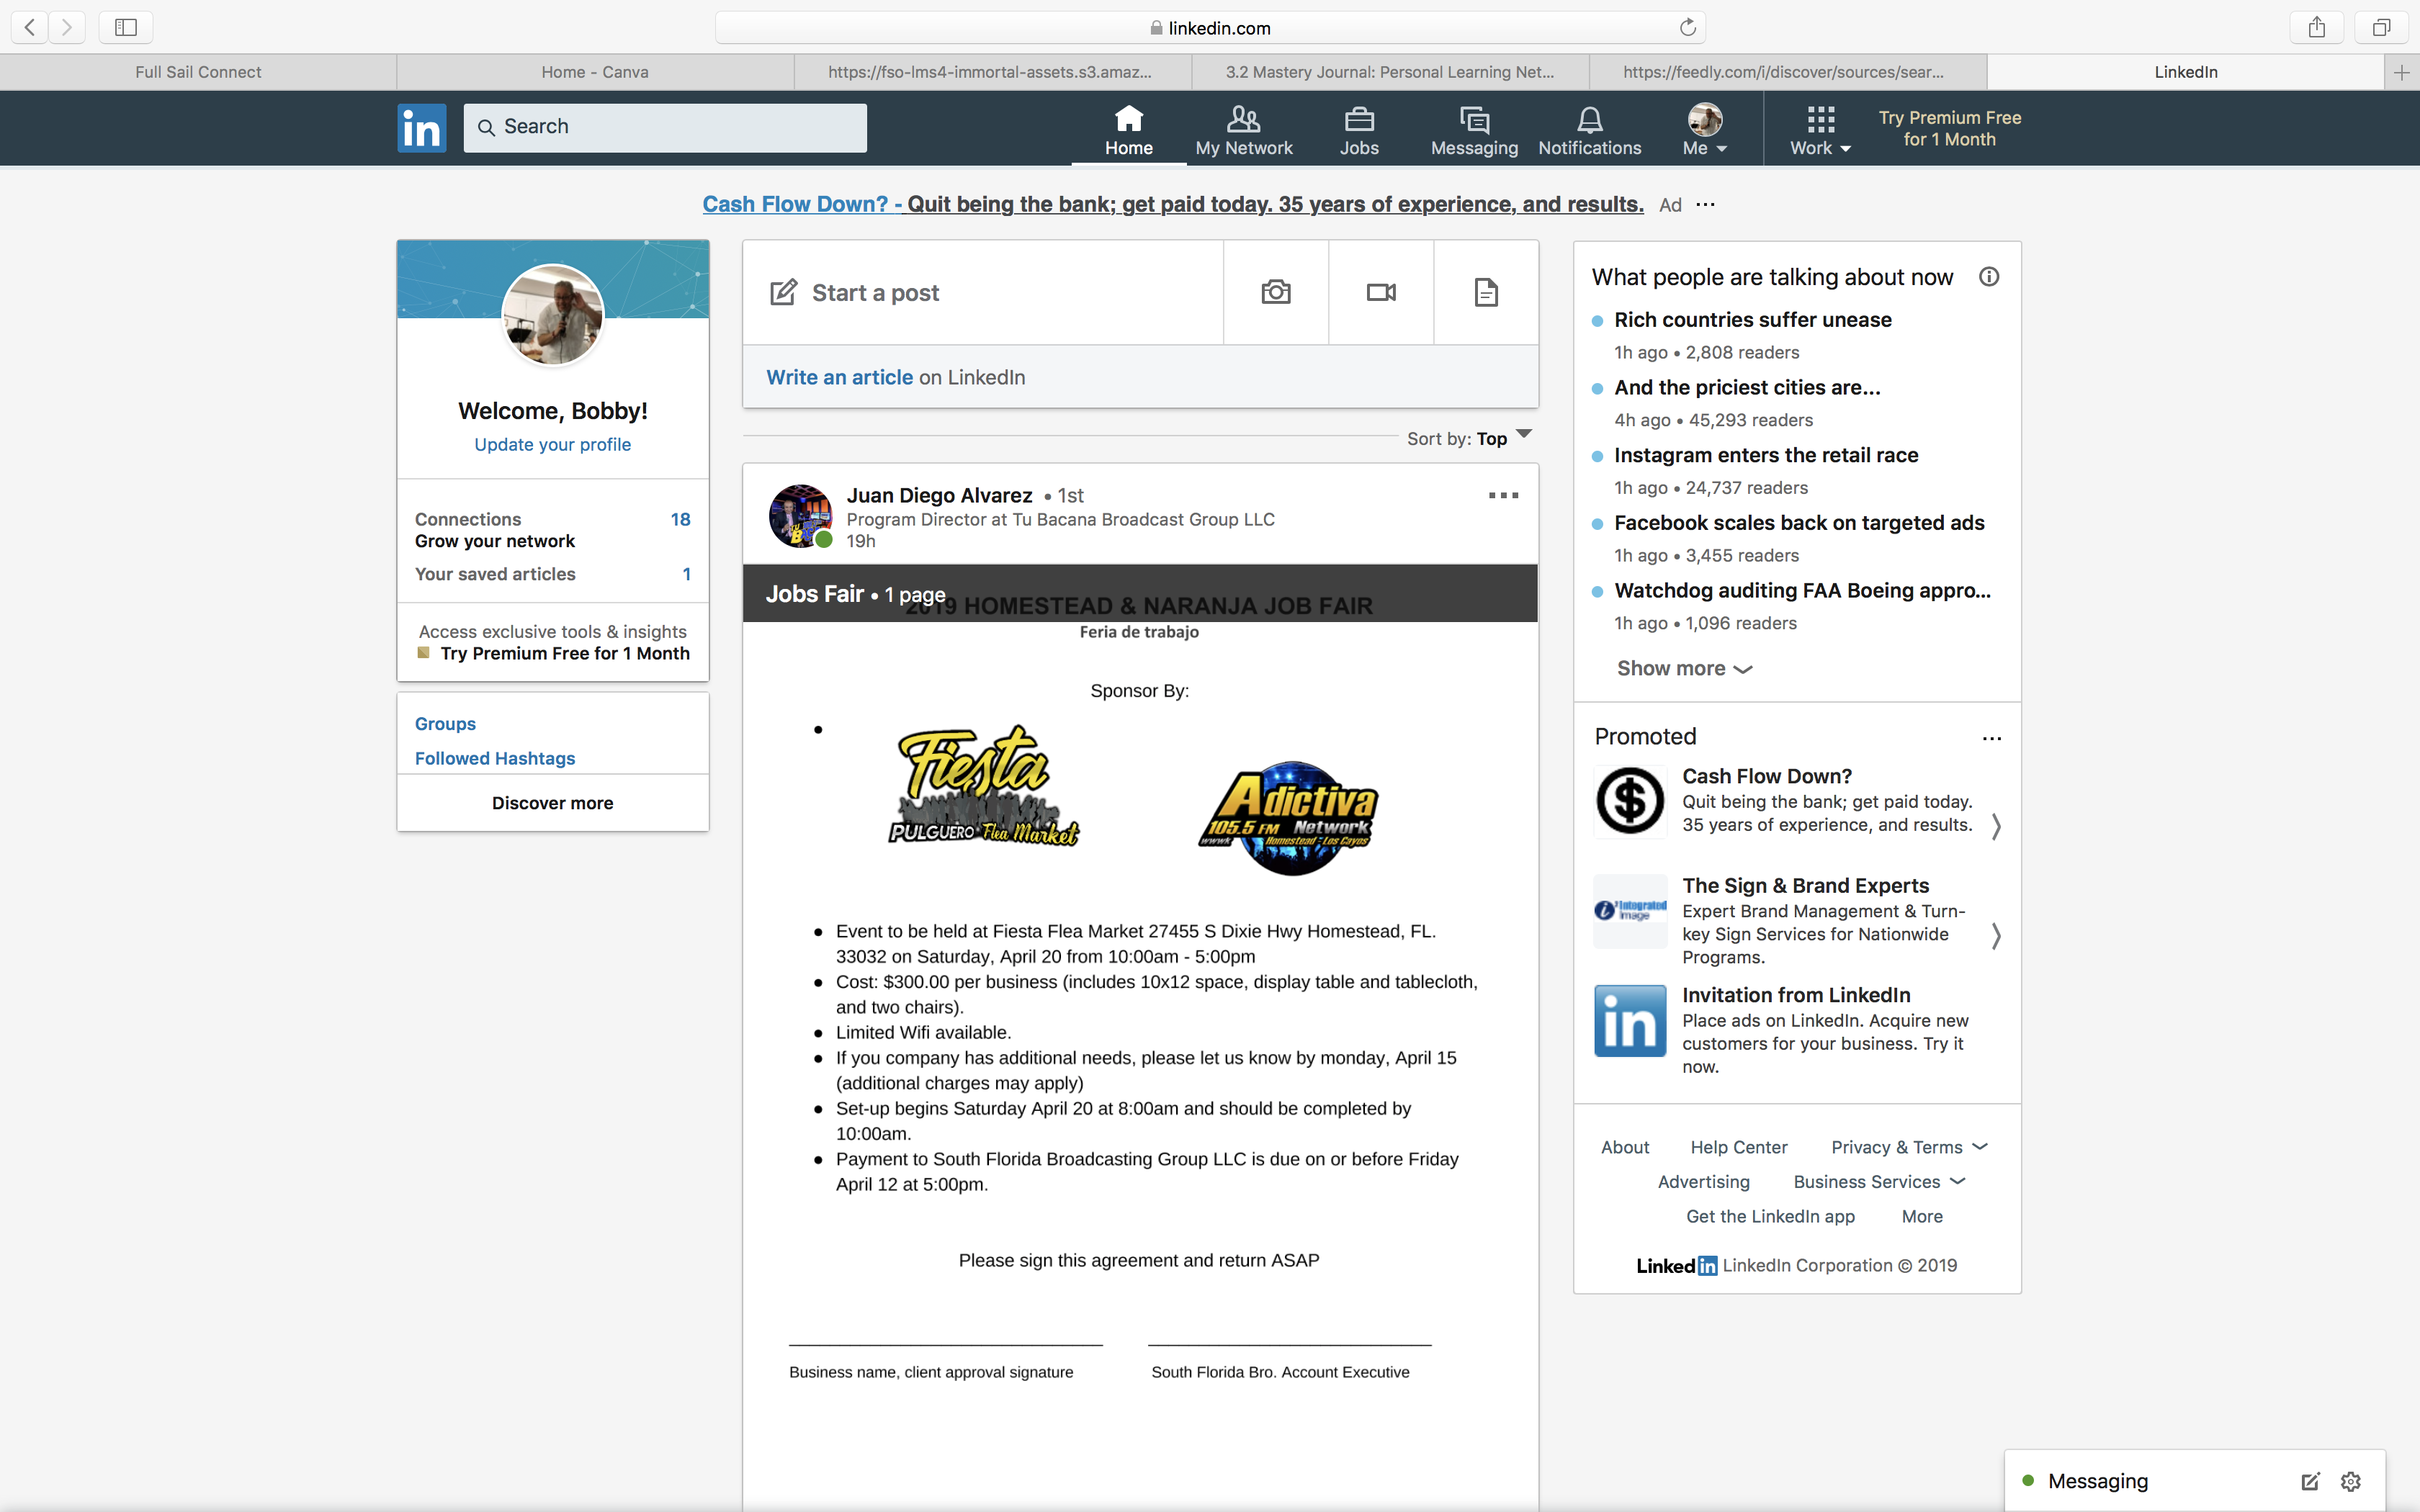Click the compose message icon in Messaging bar

click(2310, 1481)
